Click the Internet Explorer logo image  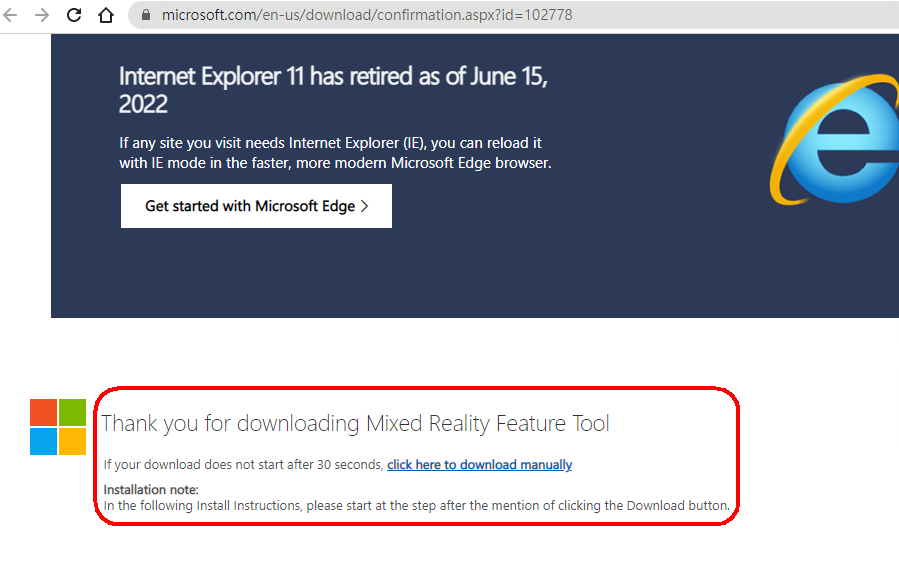(835, 140)
